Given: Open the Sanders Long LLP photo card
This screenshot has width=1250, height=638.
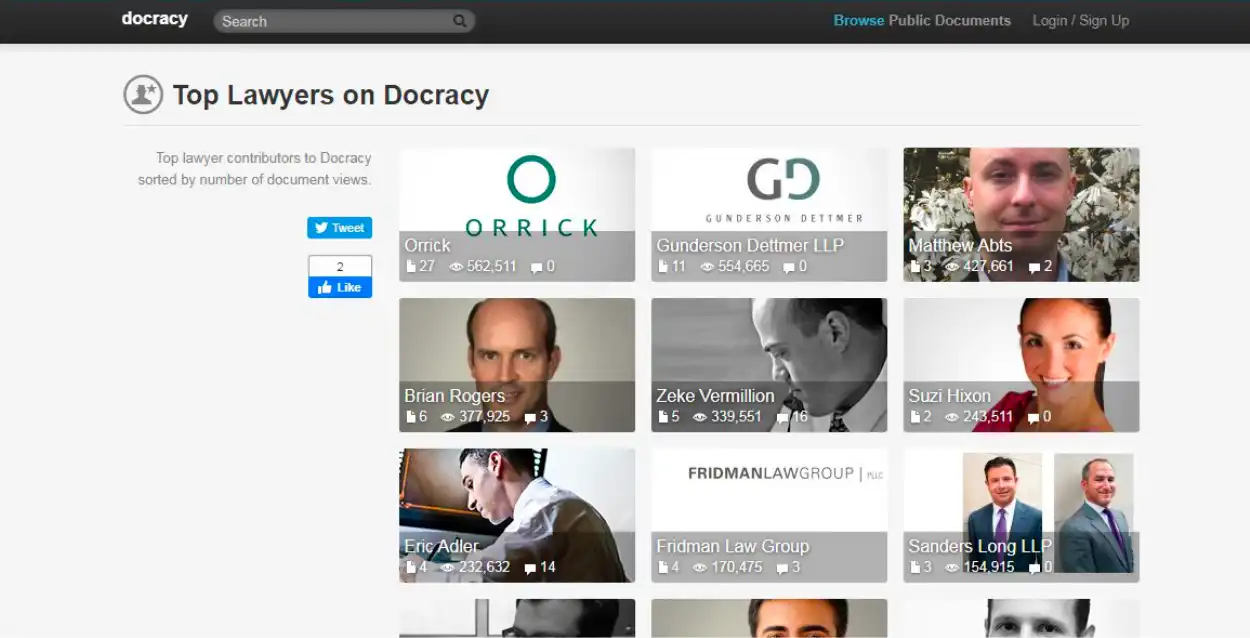Looking at the screenshot, I should (x=1021, y=514).
